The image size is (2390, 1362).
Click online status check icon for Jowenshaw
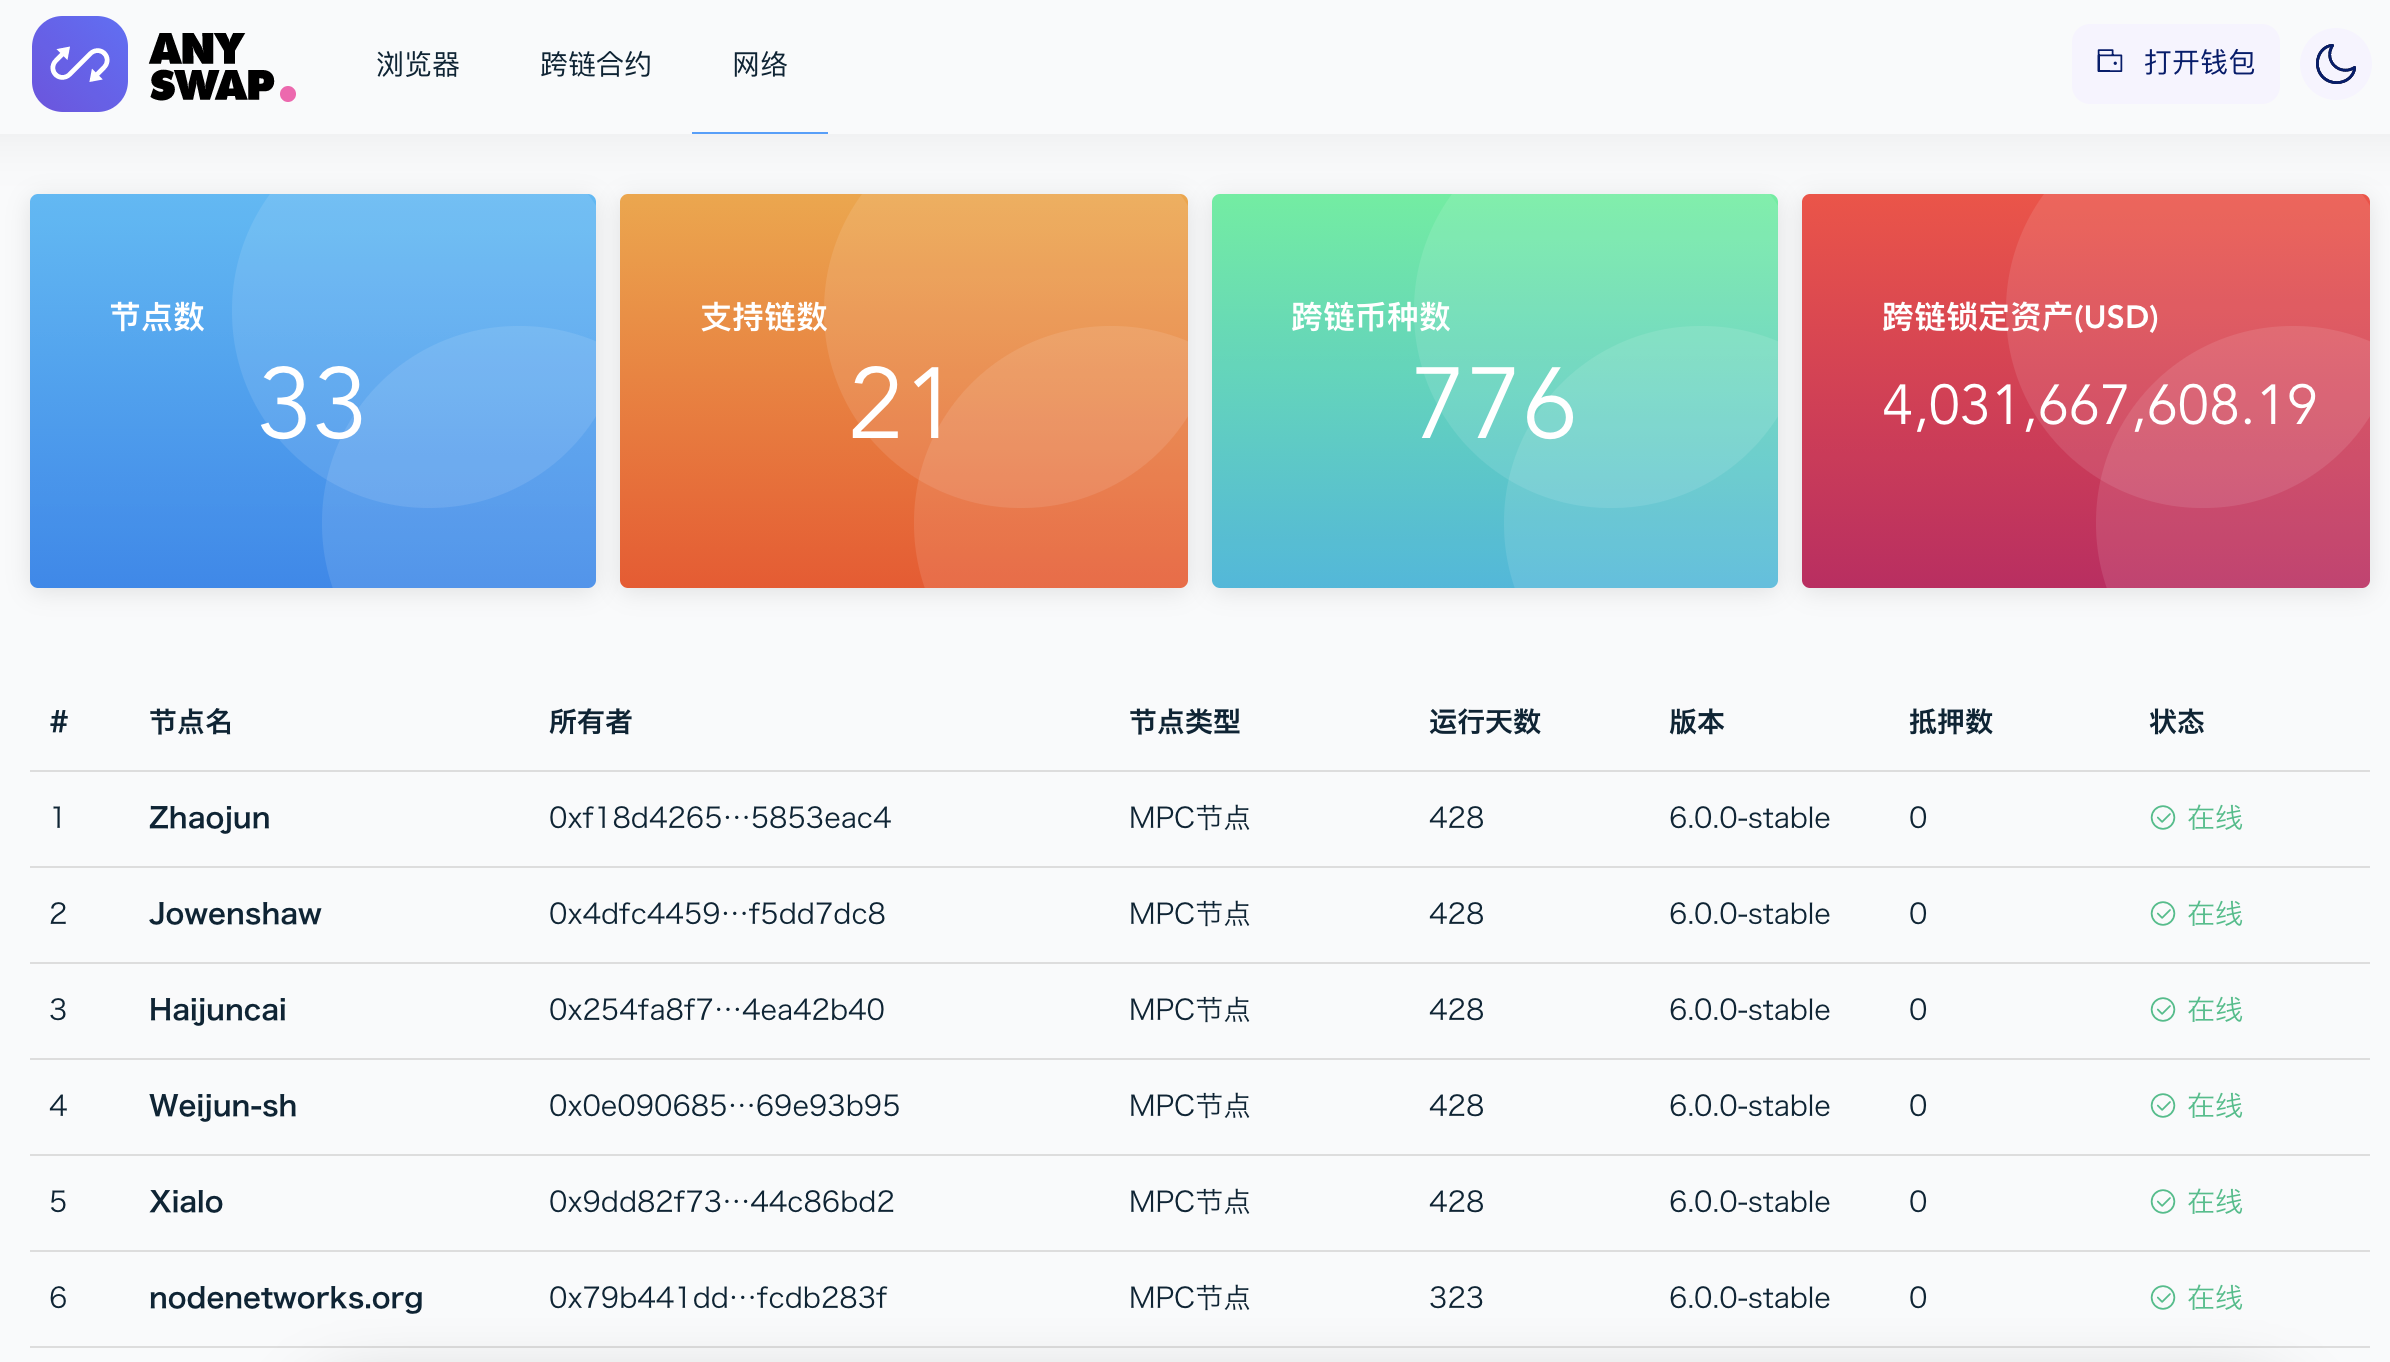click(2162, 914)
